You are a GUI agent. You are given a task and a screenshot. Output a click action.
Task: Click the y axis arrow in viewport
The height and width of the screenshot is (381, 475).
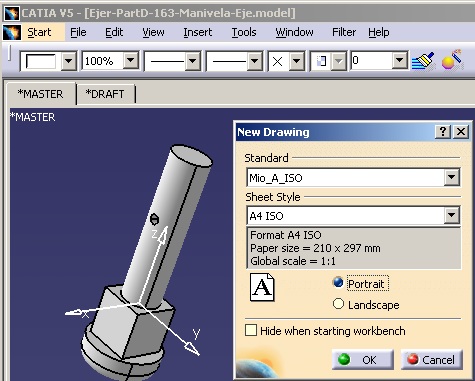tap(191, 348)
